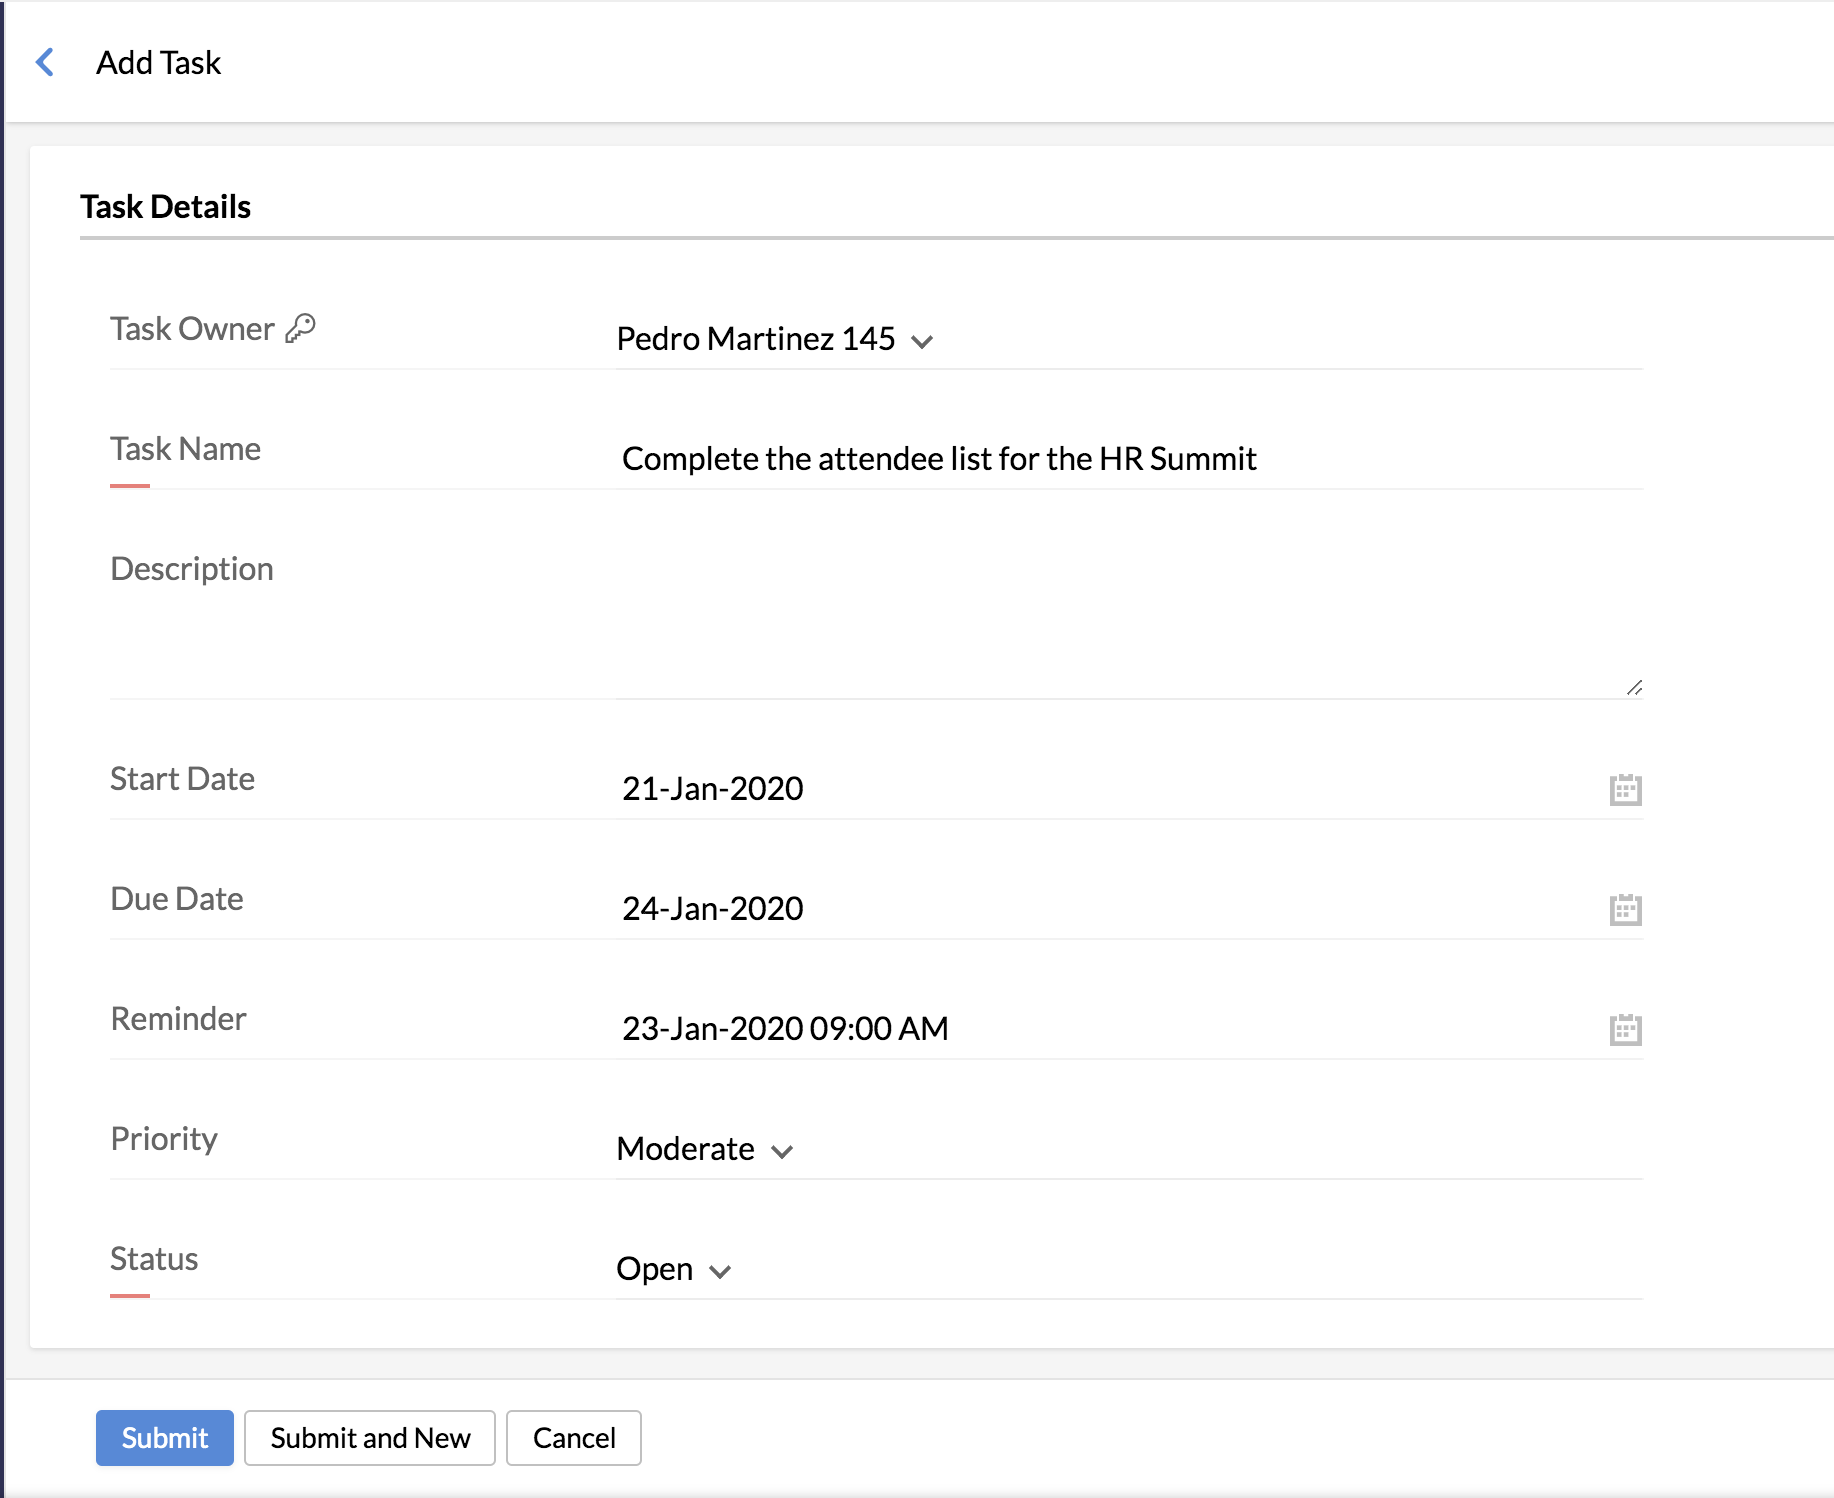Open the Start Date calendar picker icon
1834x1498 pixels.
(1625, 789)
